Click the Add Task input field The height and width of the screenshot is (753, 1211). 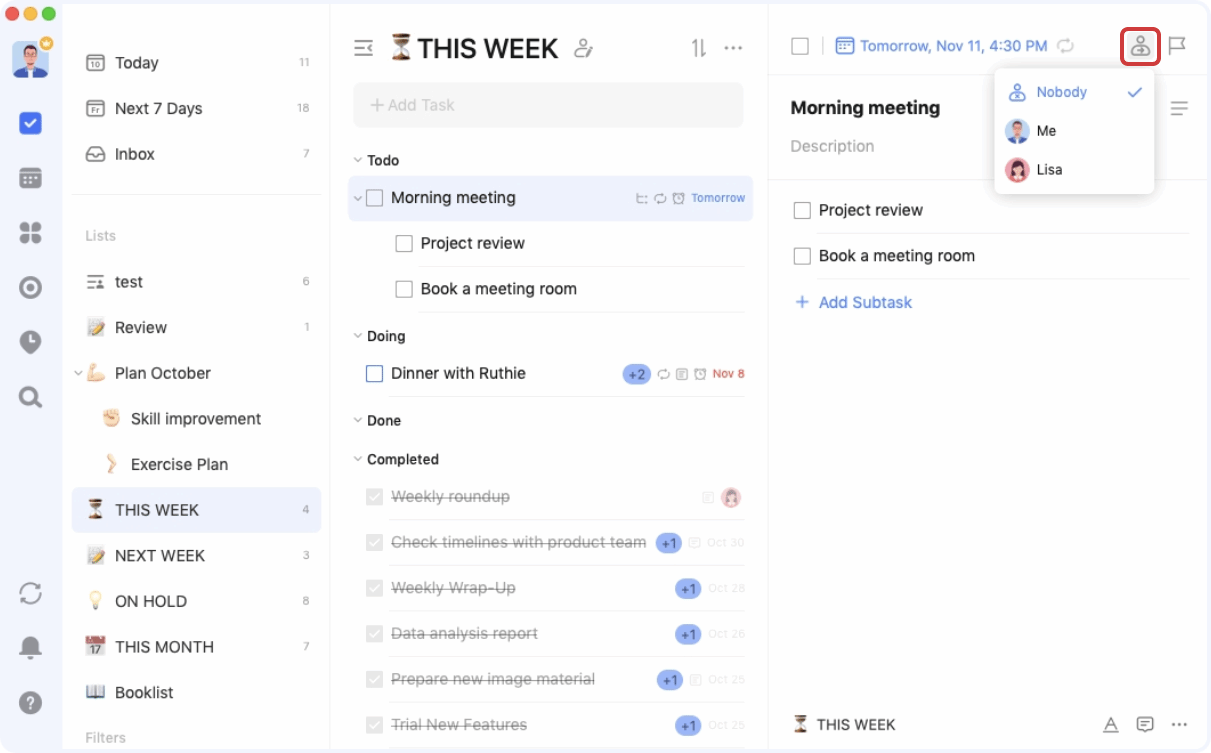tap(548, 104)
